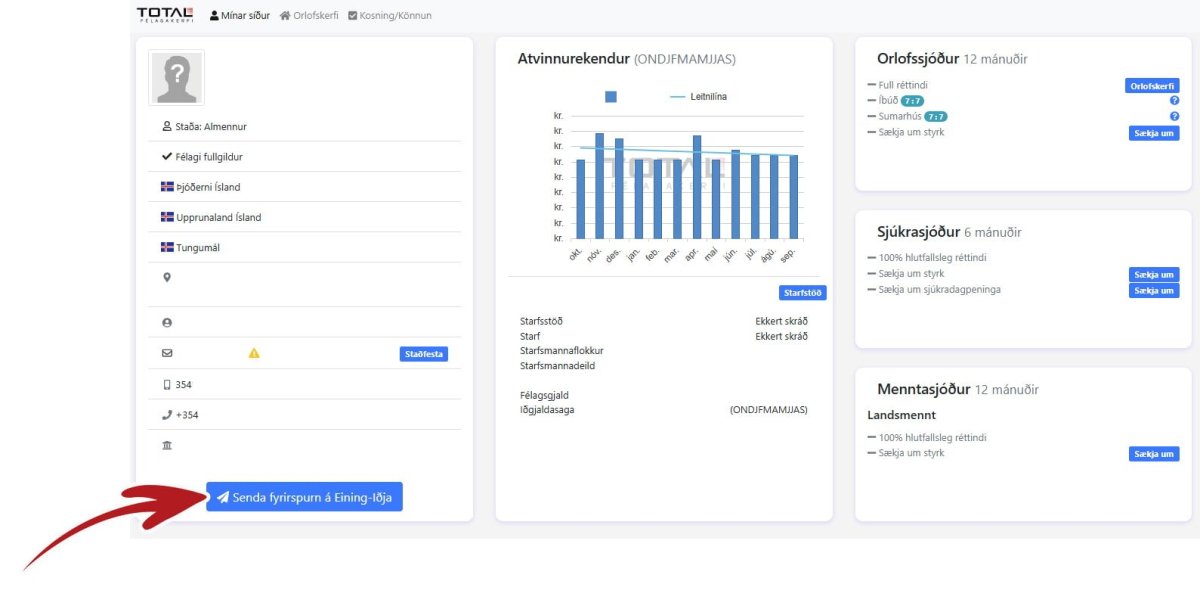This screenshot has width=1200, height=609.
Task: Go to the Orlofskerfi navigation link
Action: [x=309, y=16]
